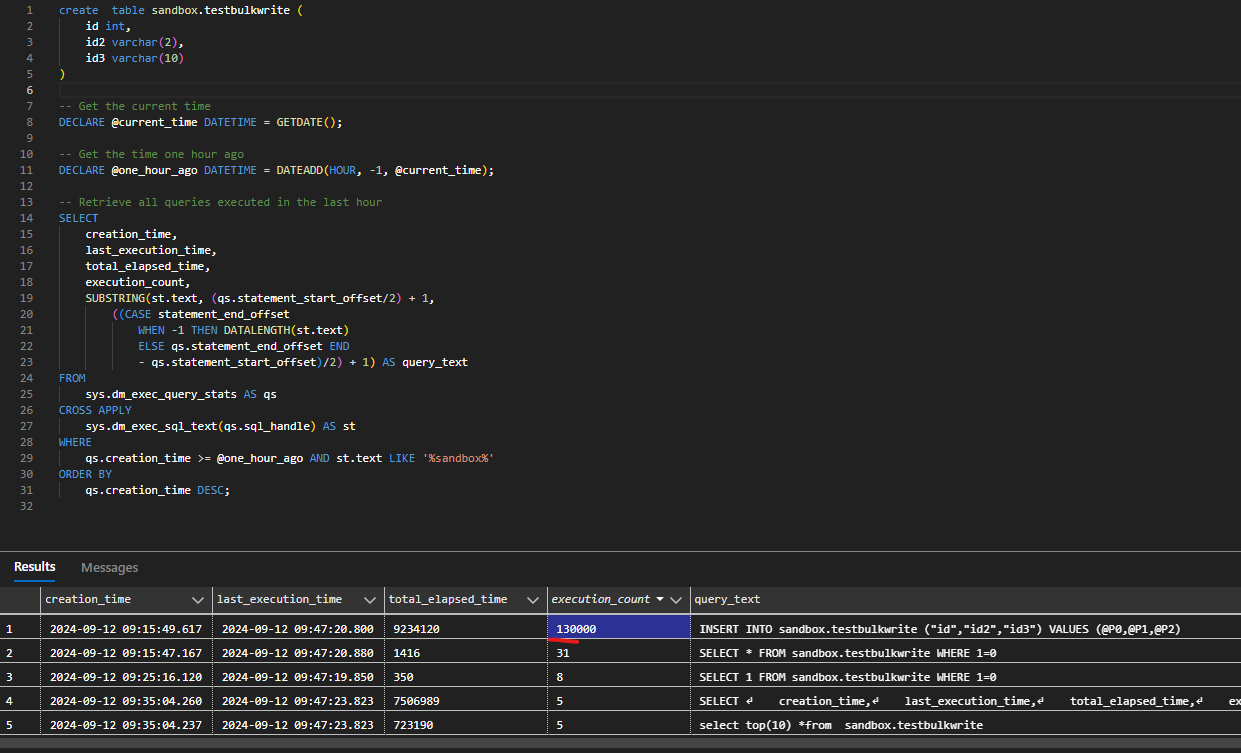Click the execution_count descending sort arrow
Viewport: 1241px width, 753px height.
click(x=660, y=600)
